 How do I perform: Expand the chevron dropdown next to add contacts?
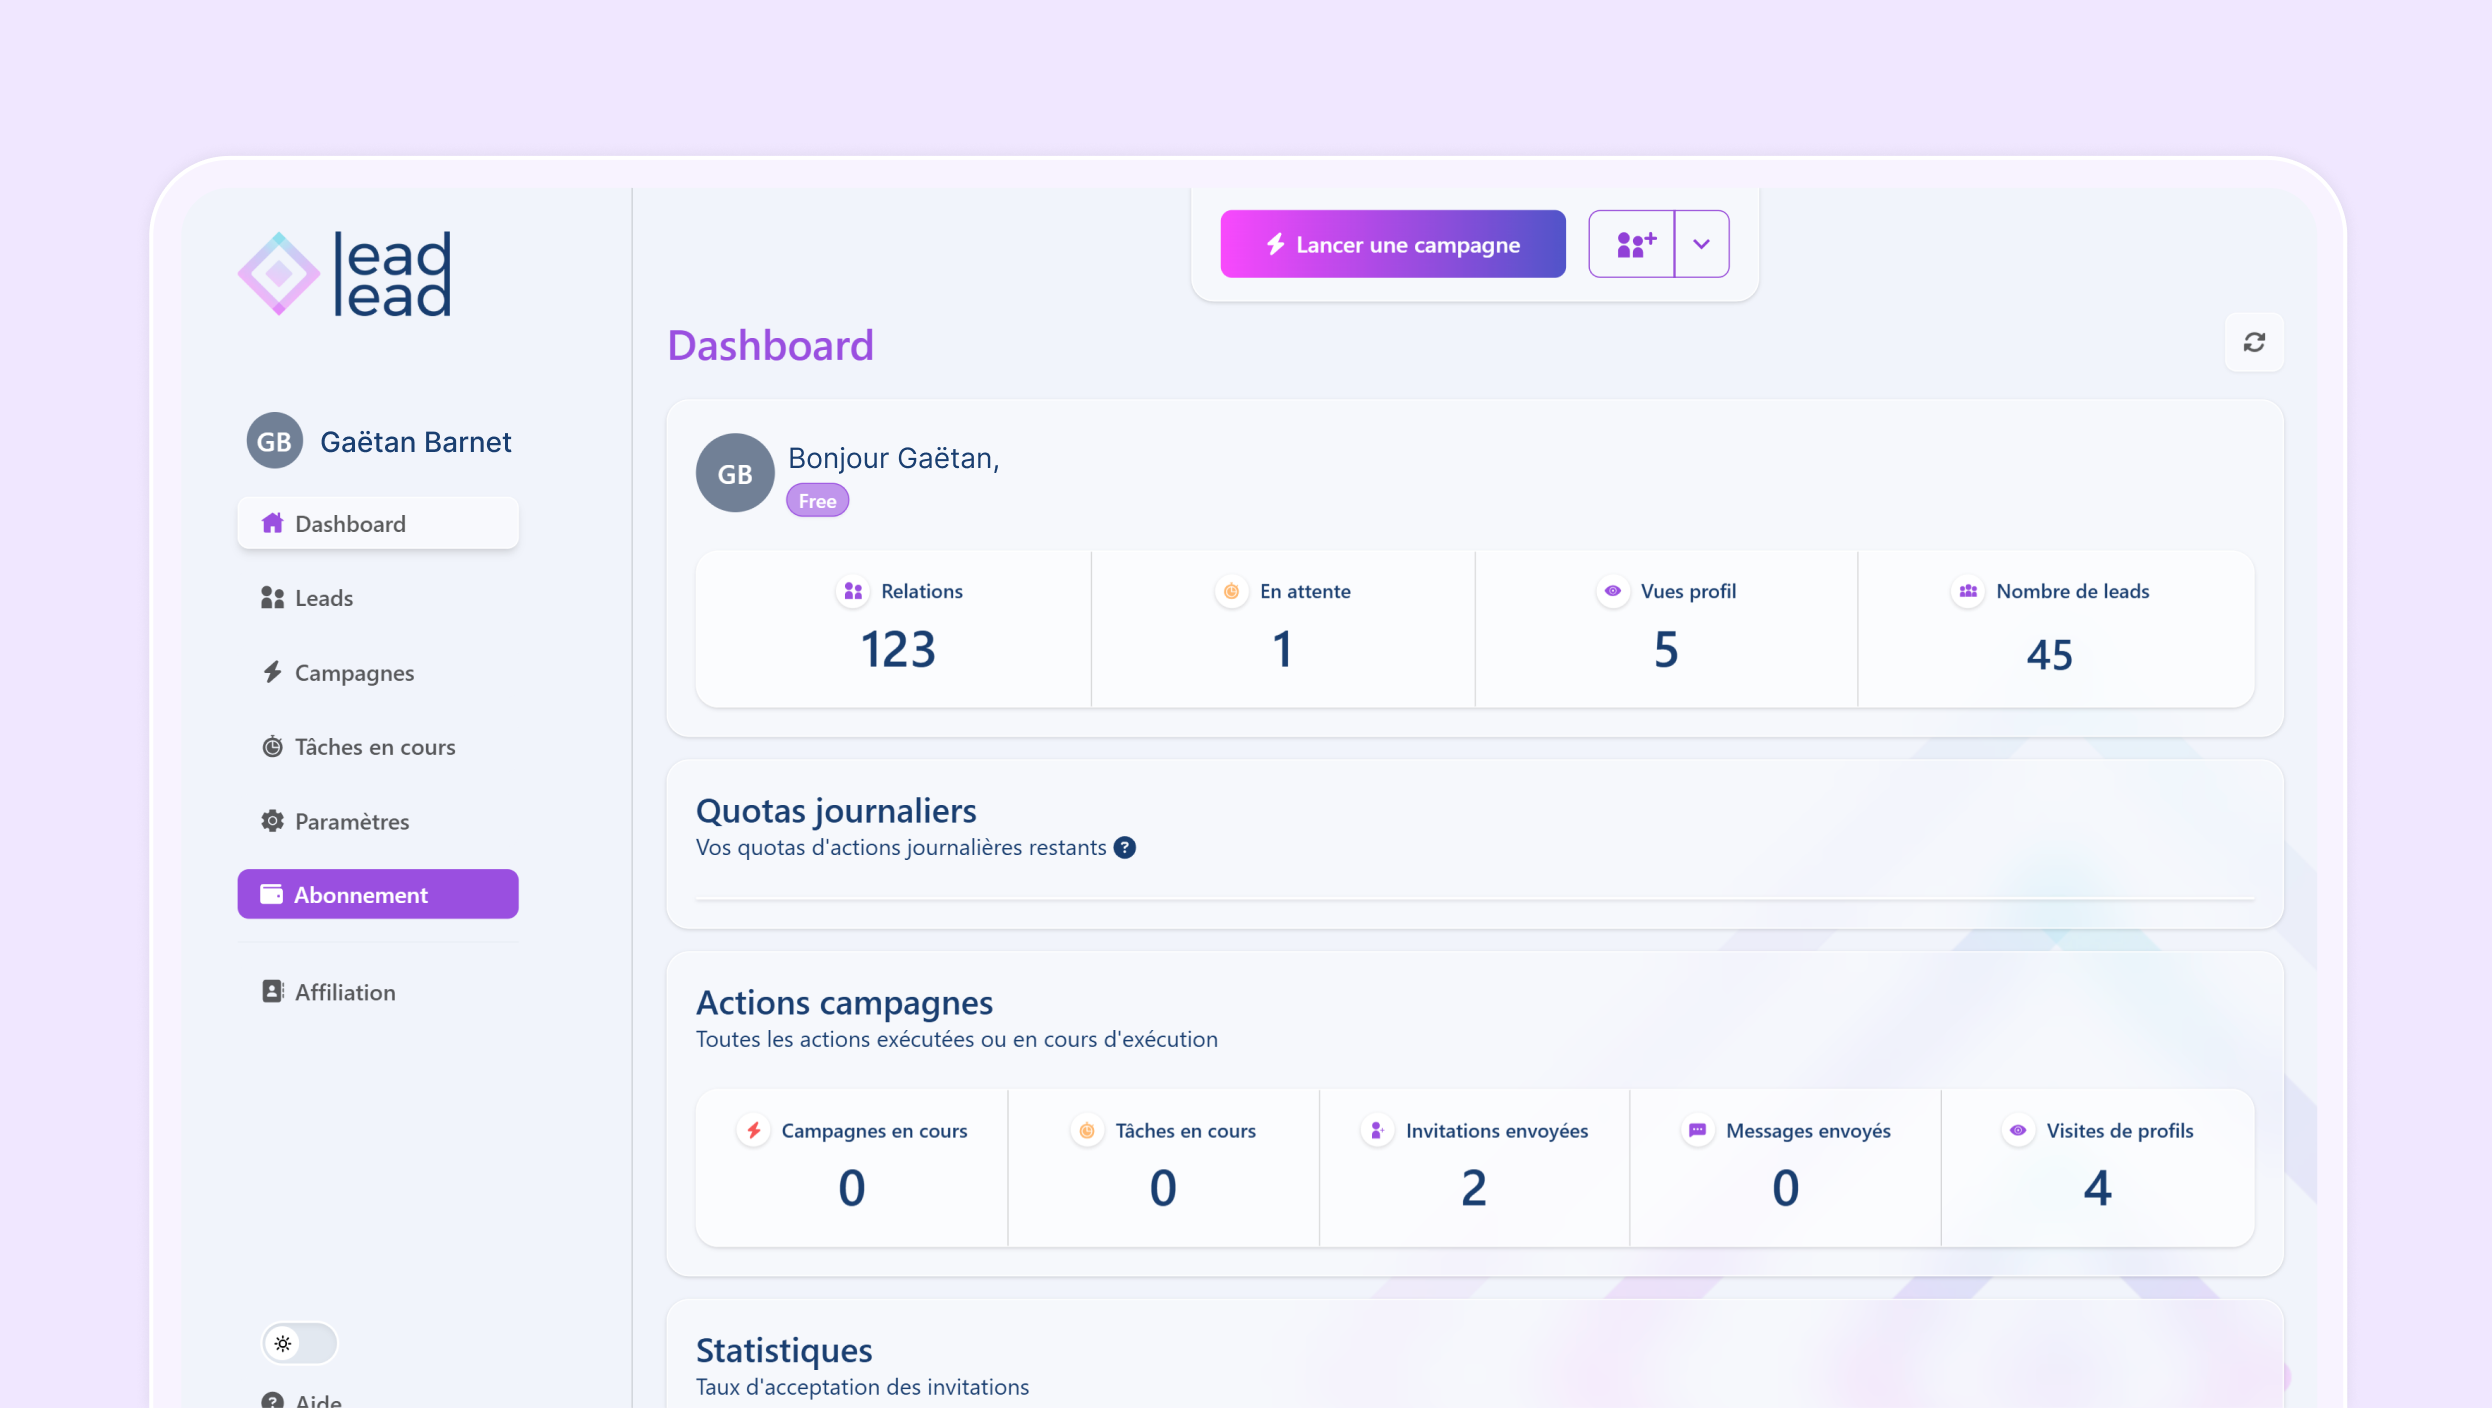(1701, 244)
